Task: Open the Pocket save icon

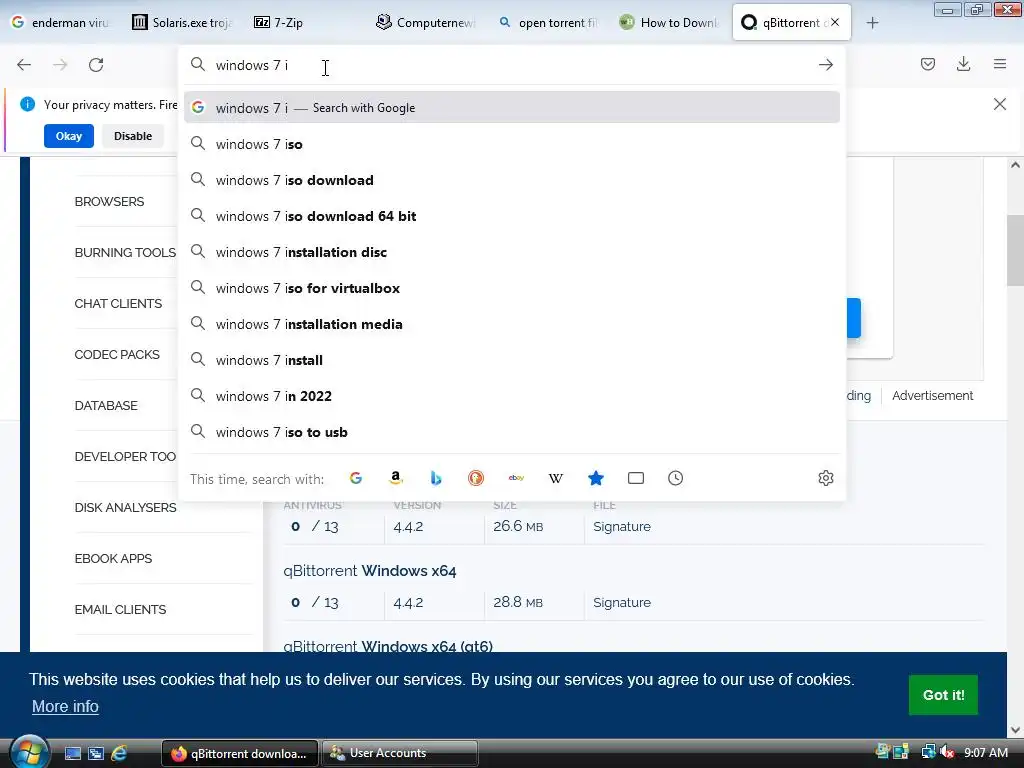Action: 927,64
